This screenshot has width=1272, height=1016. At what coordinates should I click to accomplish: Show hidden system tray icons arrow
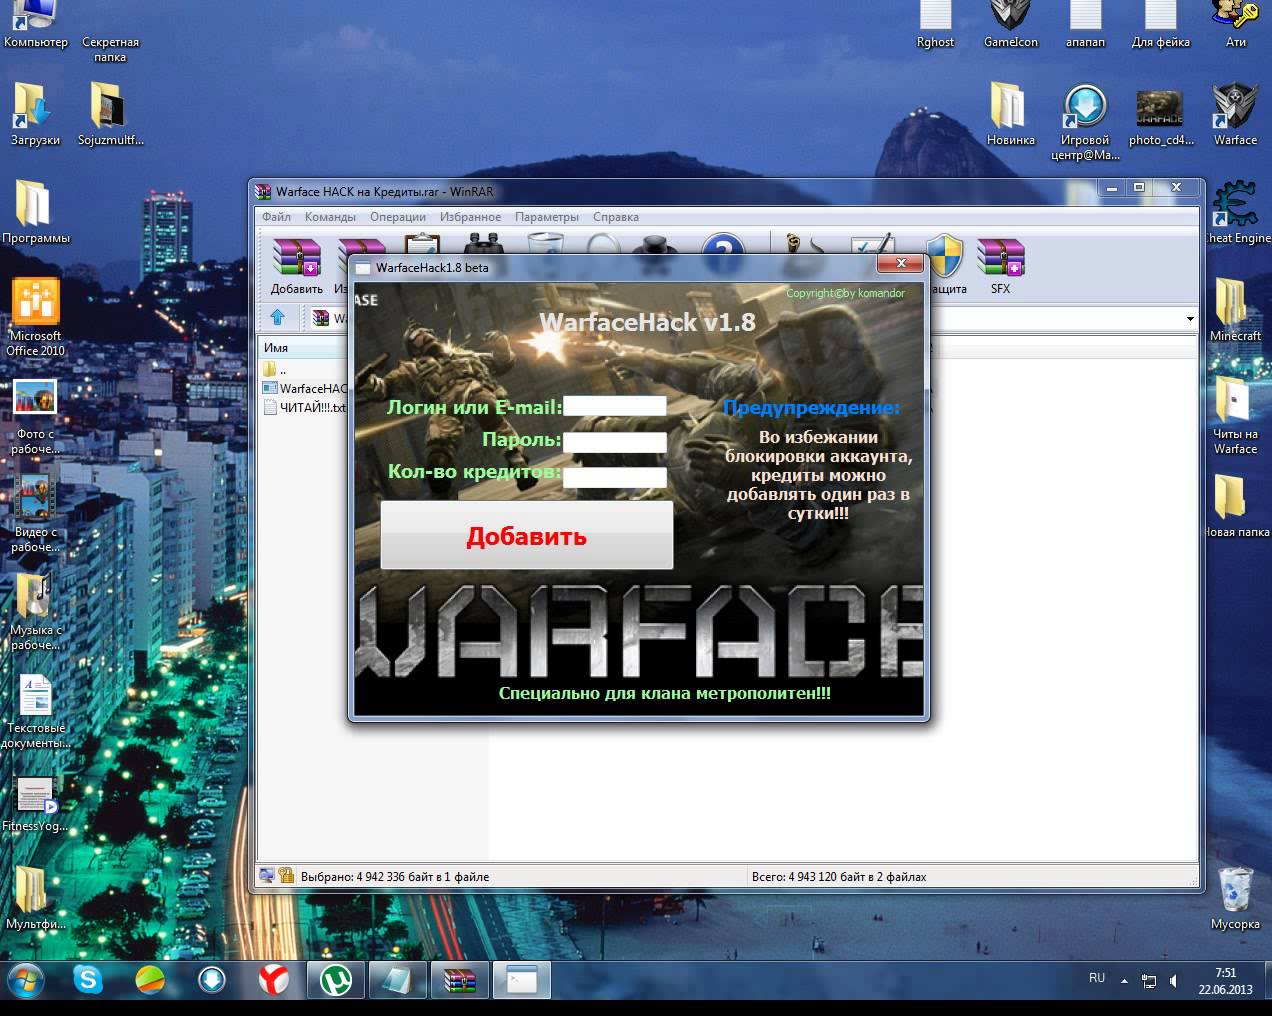pos(1124,981)
